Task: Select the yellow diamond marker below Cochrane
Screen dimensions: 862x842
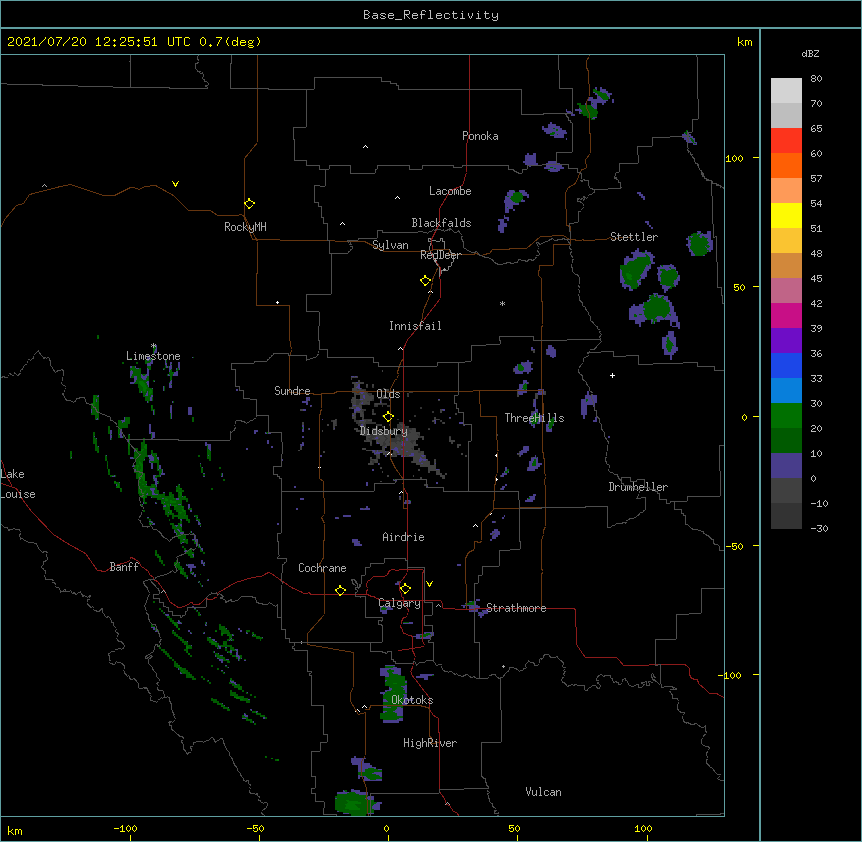Action: pos(340,590)
